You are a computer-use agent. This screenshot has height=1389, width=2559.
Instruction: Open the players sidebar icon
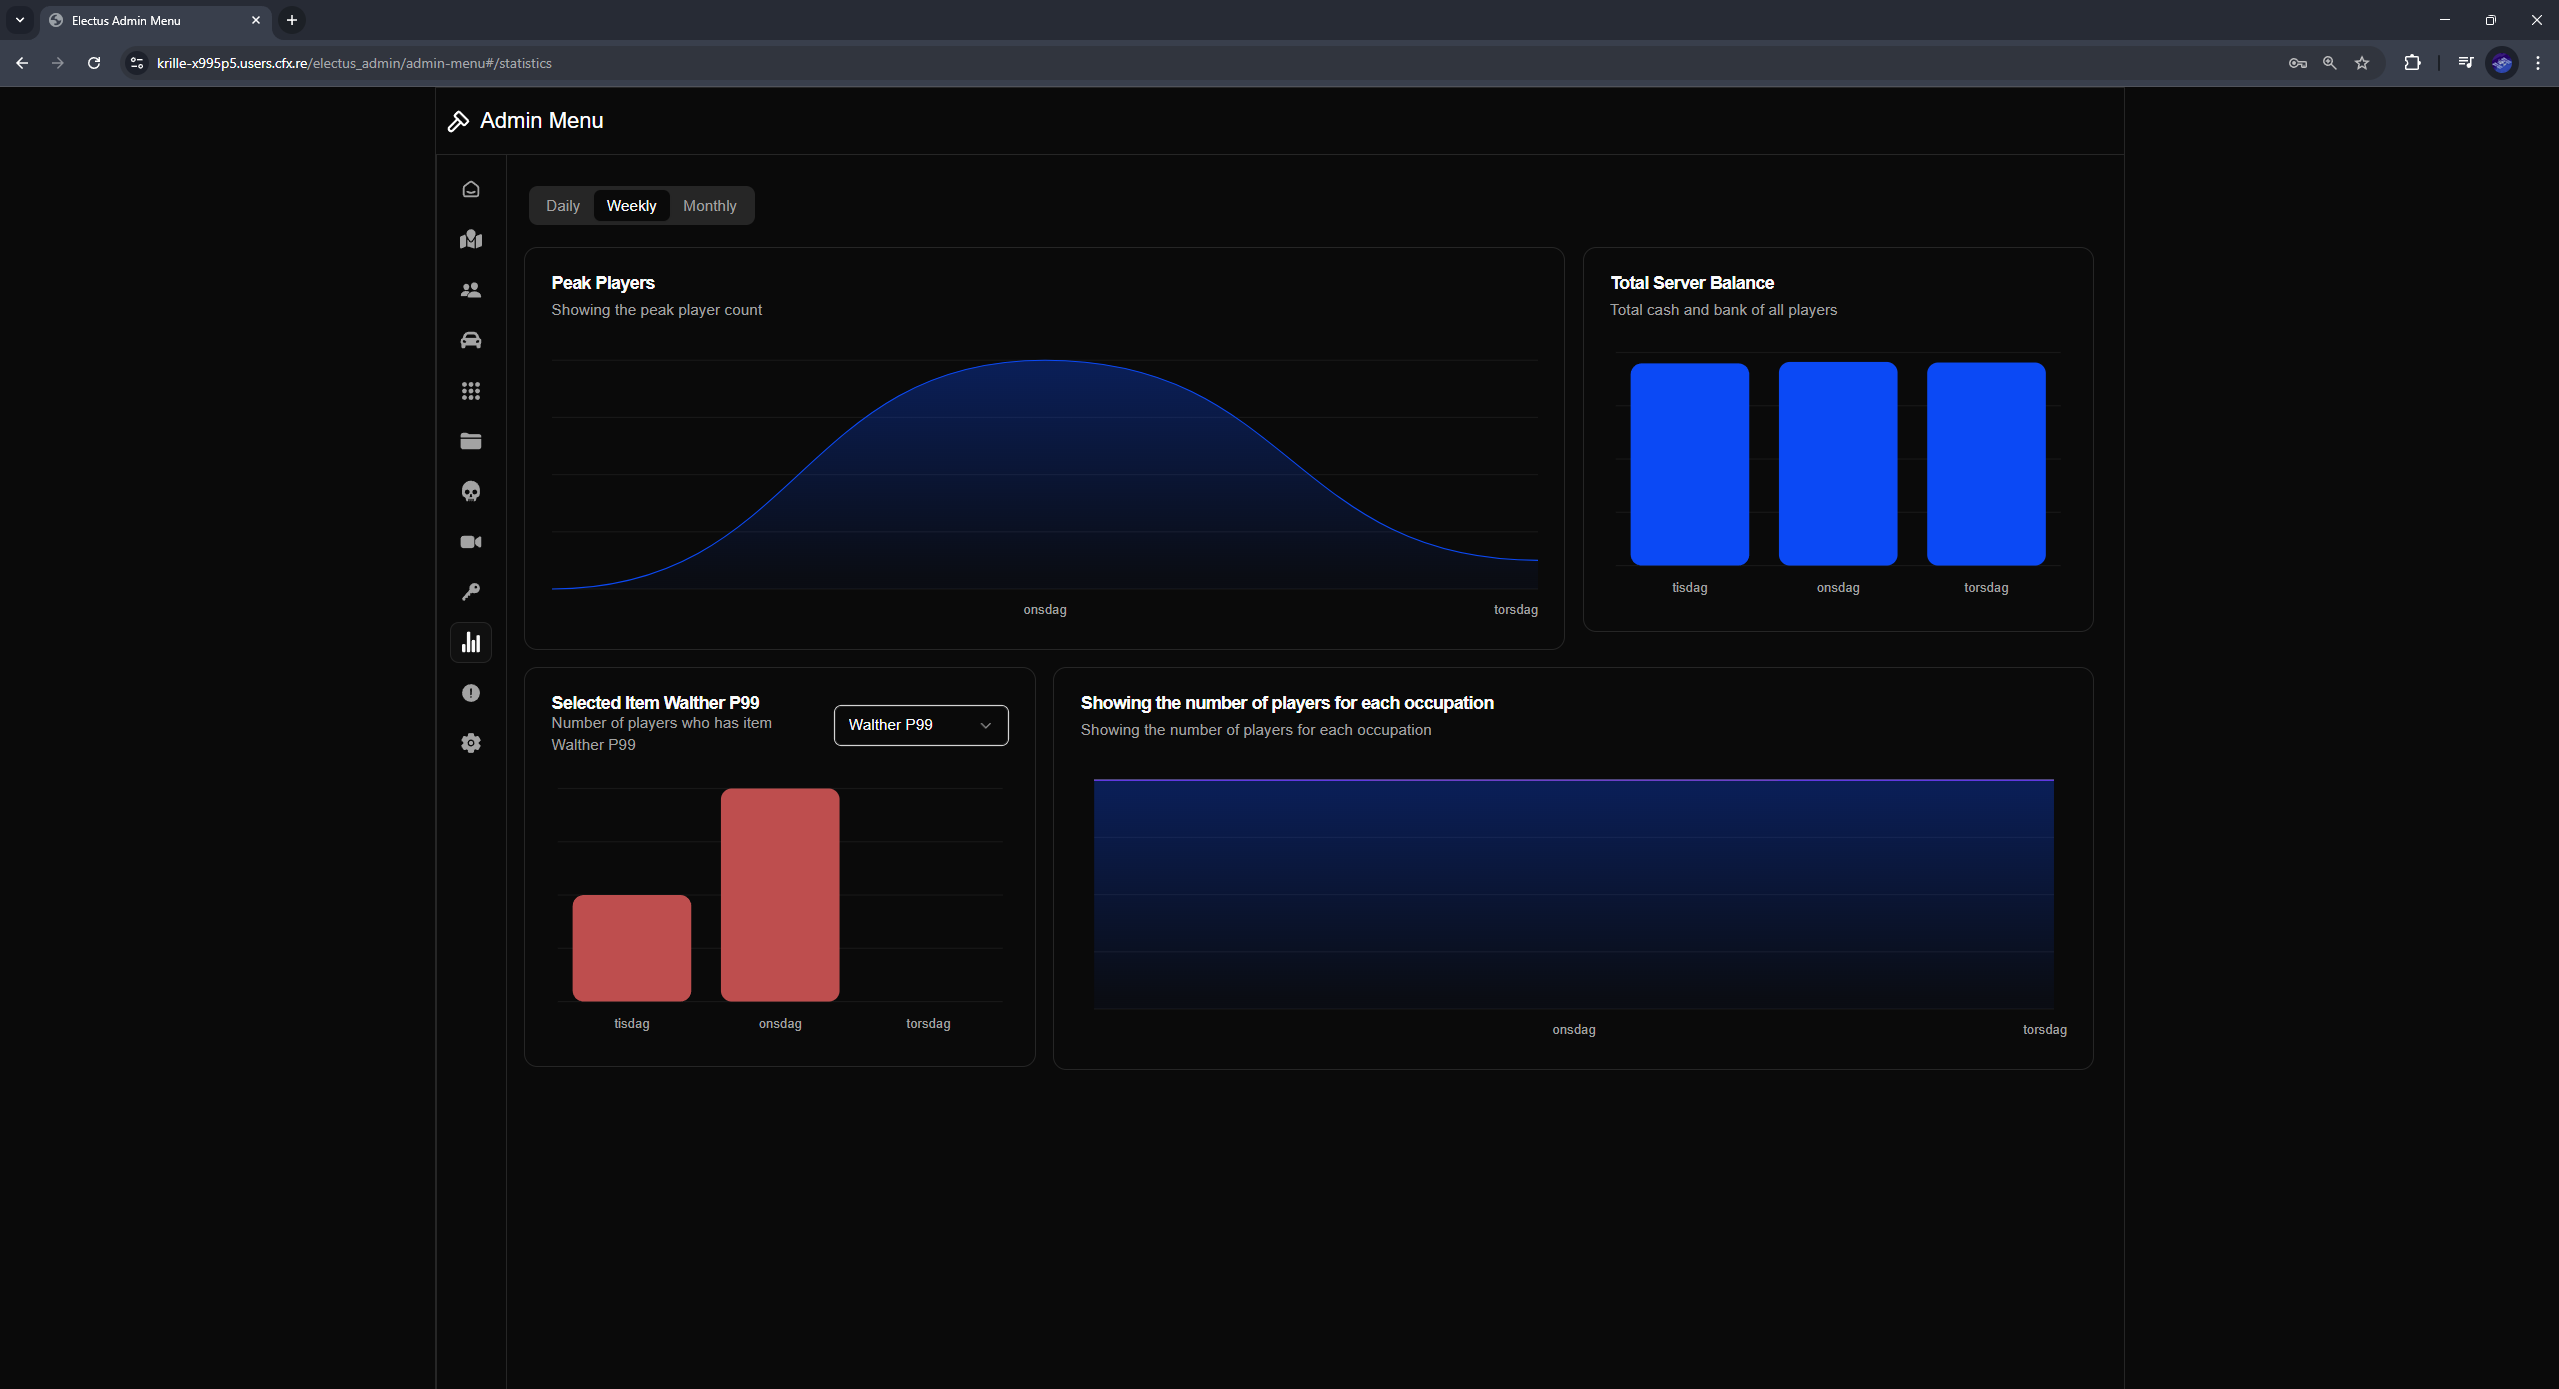click(x=471, y=290)
